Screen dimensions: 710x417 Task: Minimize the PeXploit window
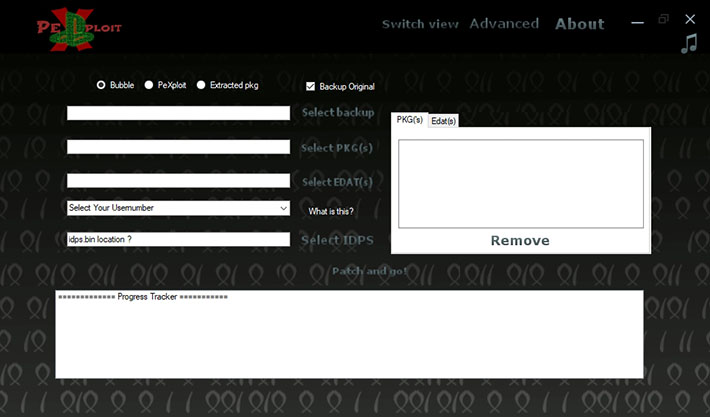[638, 23]
